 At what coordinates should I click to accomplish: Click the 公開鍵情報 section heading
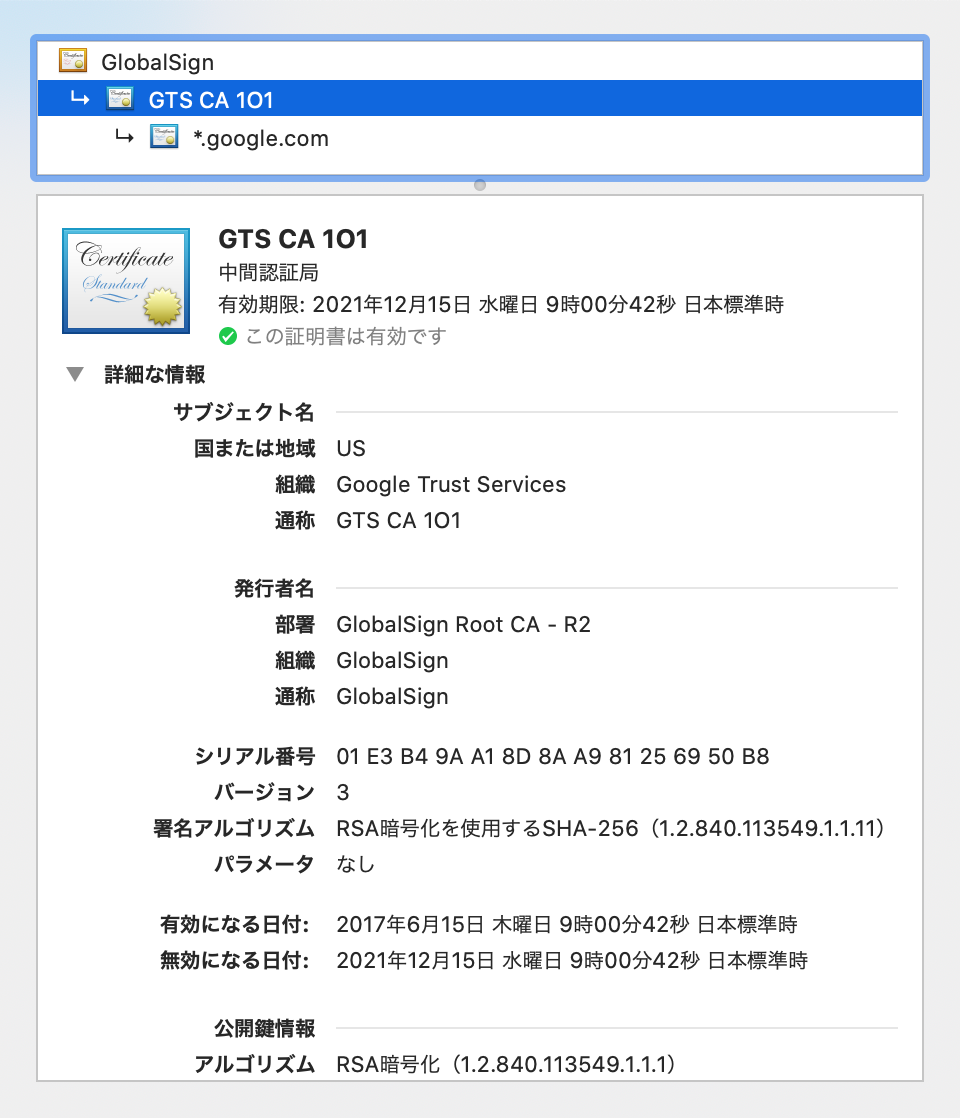[x=265, y=1028]
